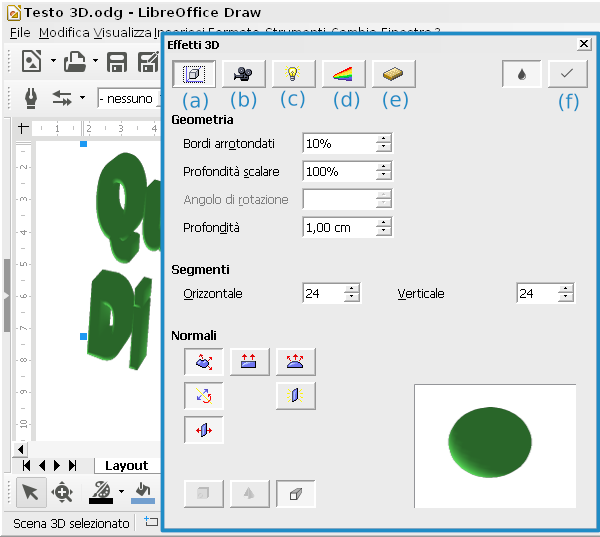This screenshot has width=600, height=537.
Task: Toggle double-sided normals button
Action: 204,430
